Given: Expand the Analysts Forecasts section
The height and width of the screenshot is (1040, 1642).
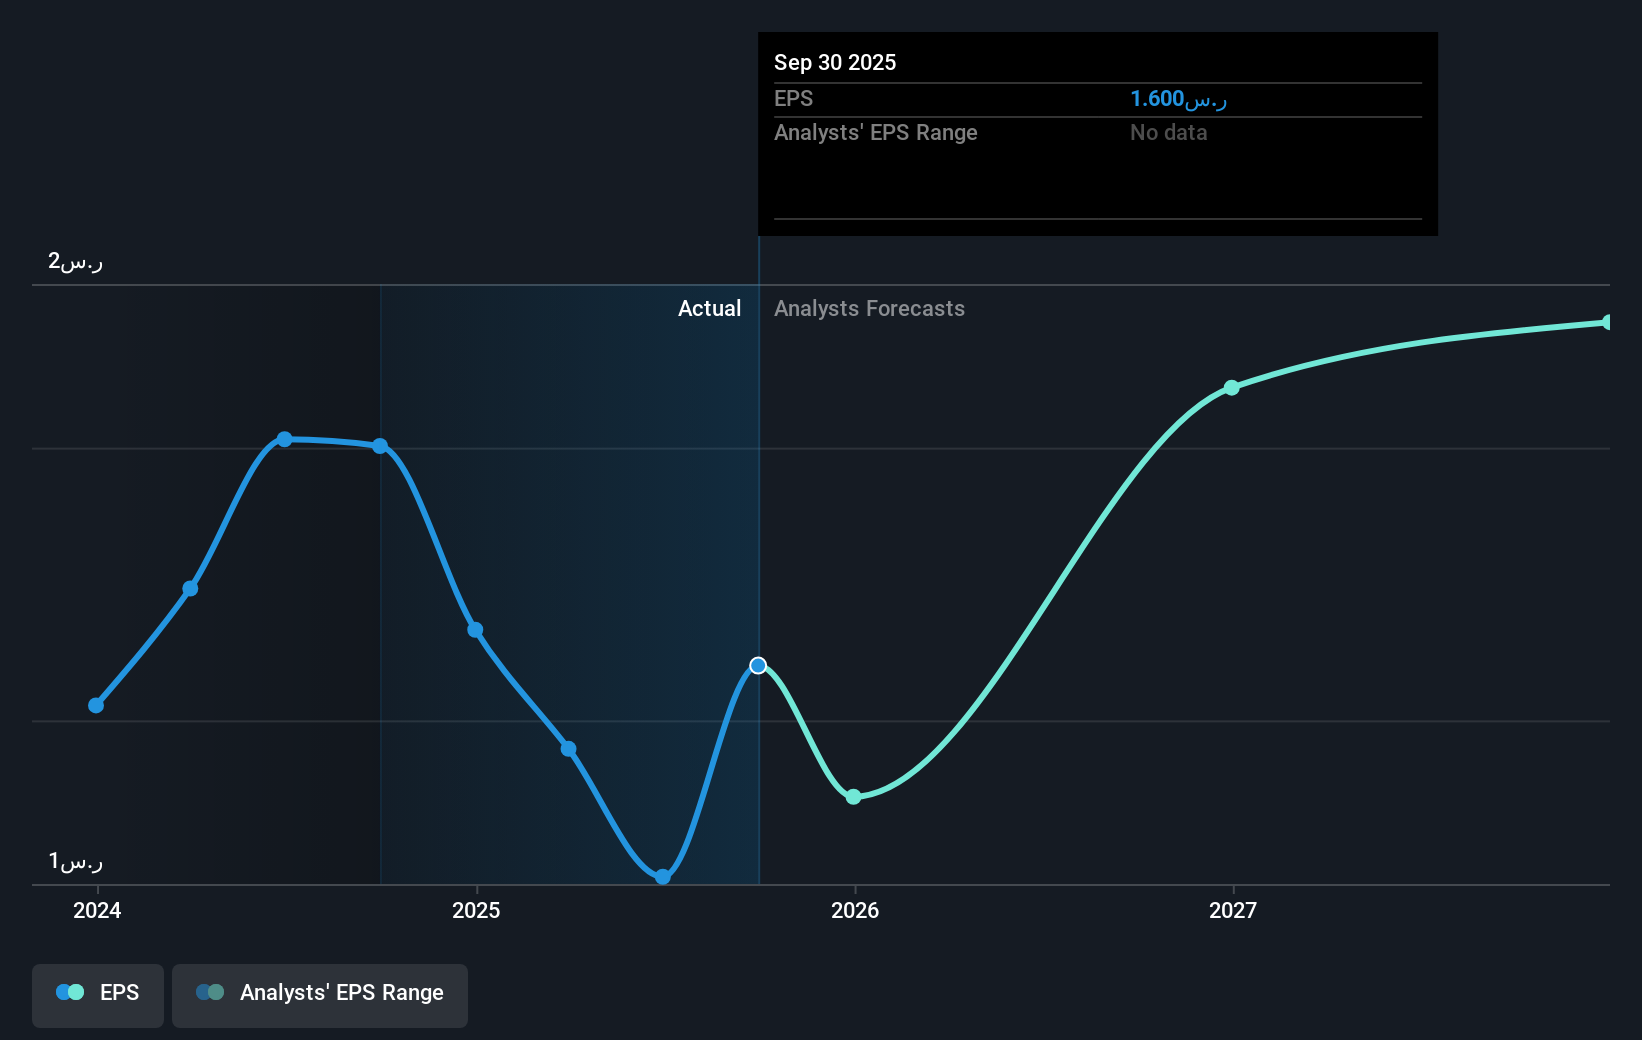Looking at the screenshot, I should [869, 308].
